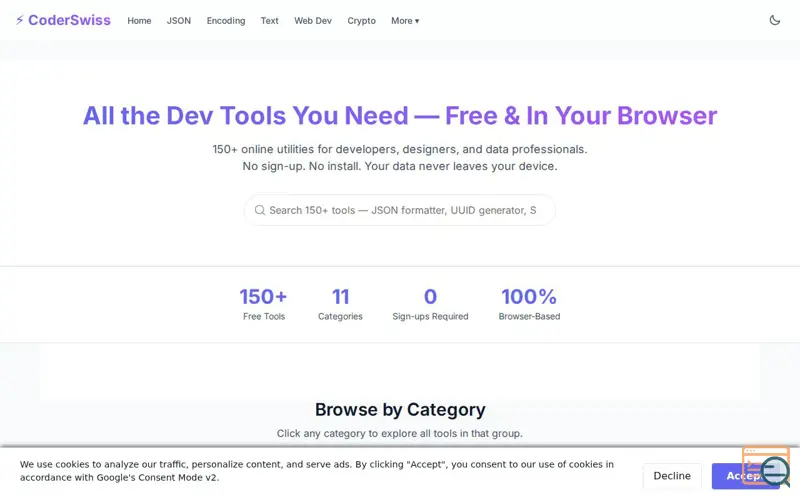Click the cookie notice text about Consent Mode
The width and height of the screenshot is (800, 500).
click(316, 471)
